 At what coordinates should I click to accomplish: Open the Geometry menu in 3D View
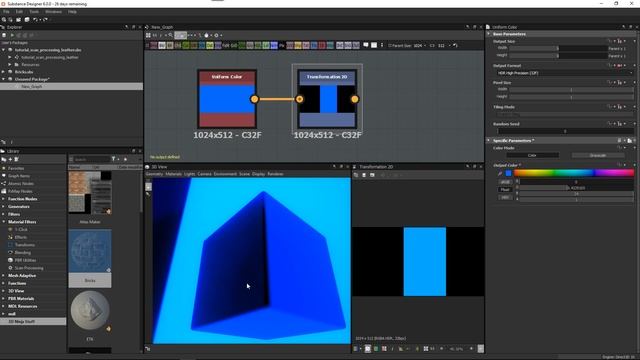154,174
